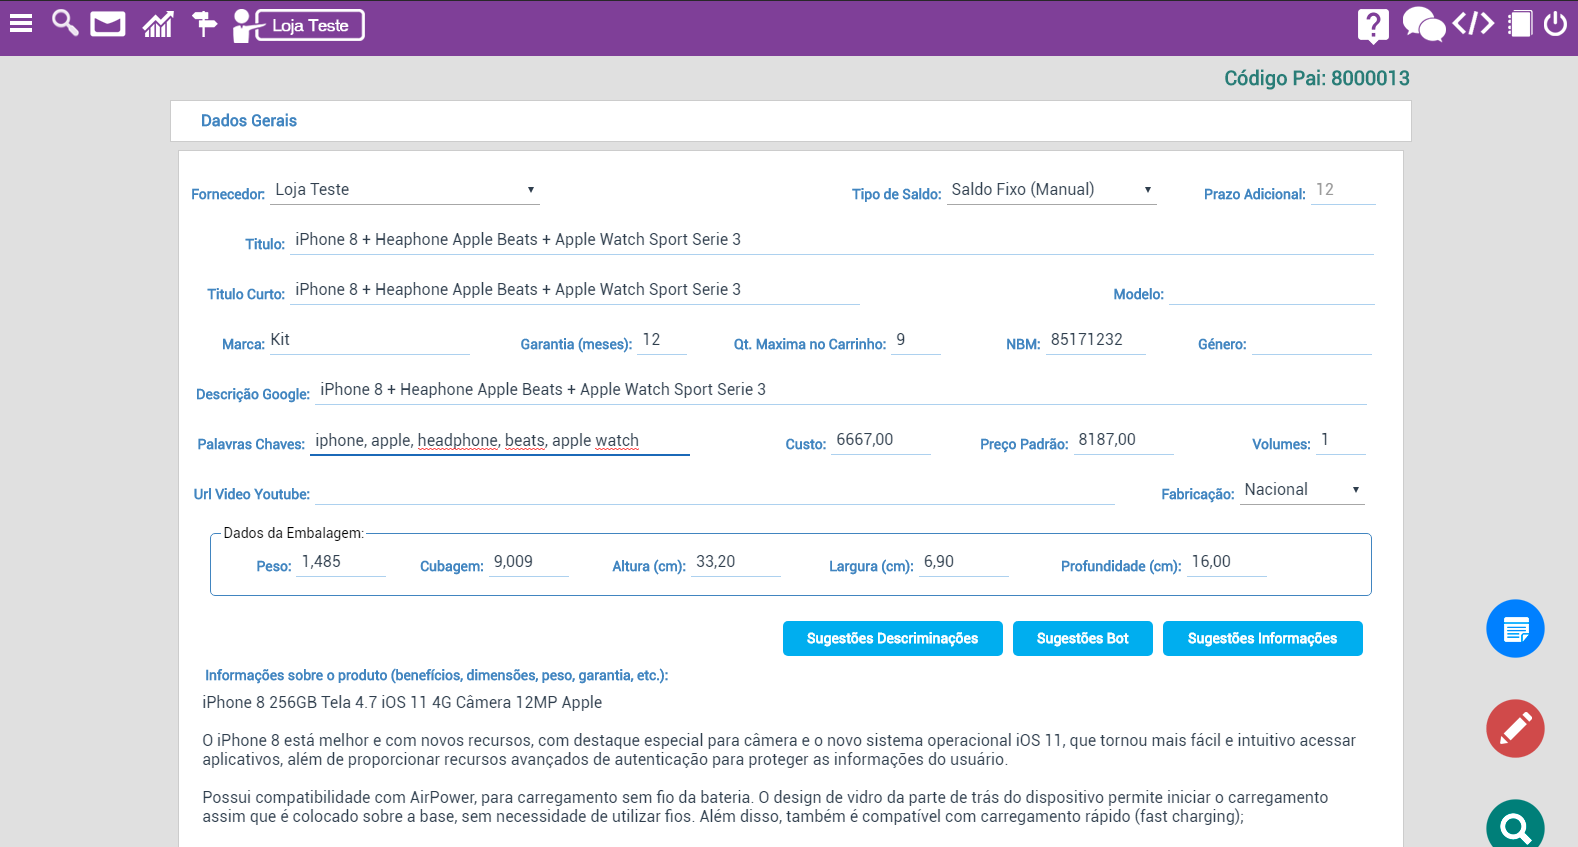Viewport: 1578px width, 847px height.
Task: Focus the empty Modelo field
Action: click(x=1272, y=291)
